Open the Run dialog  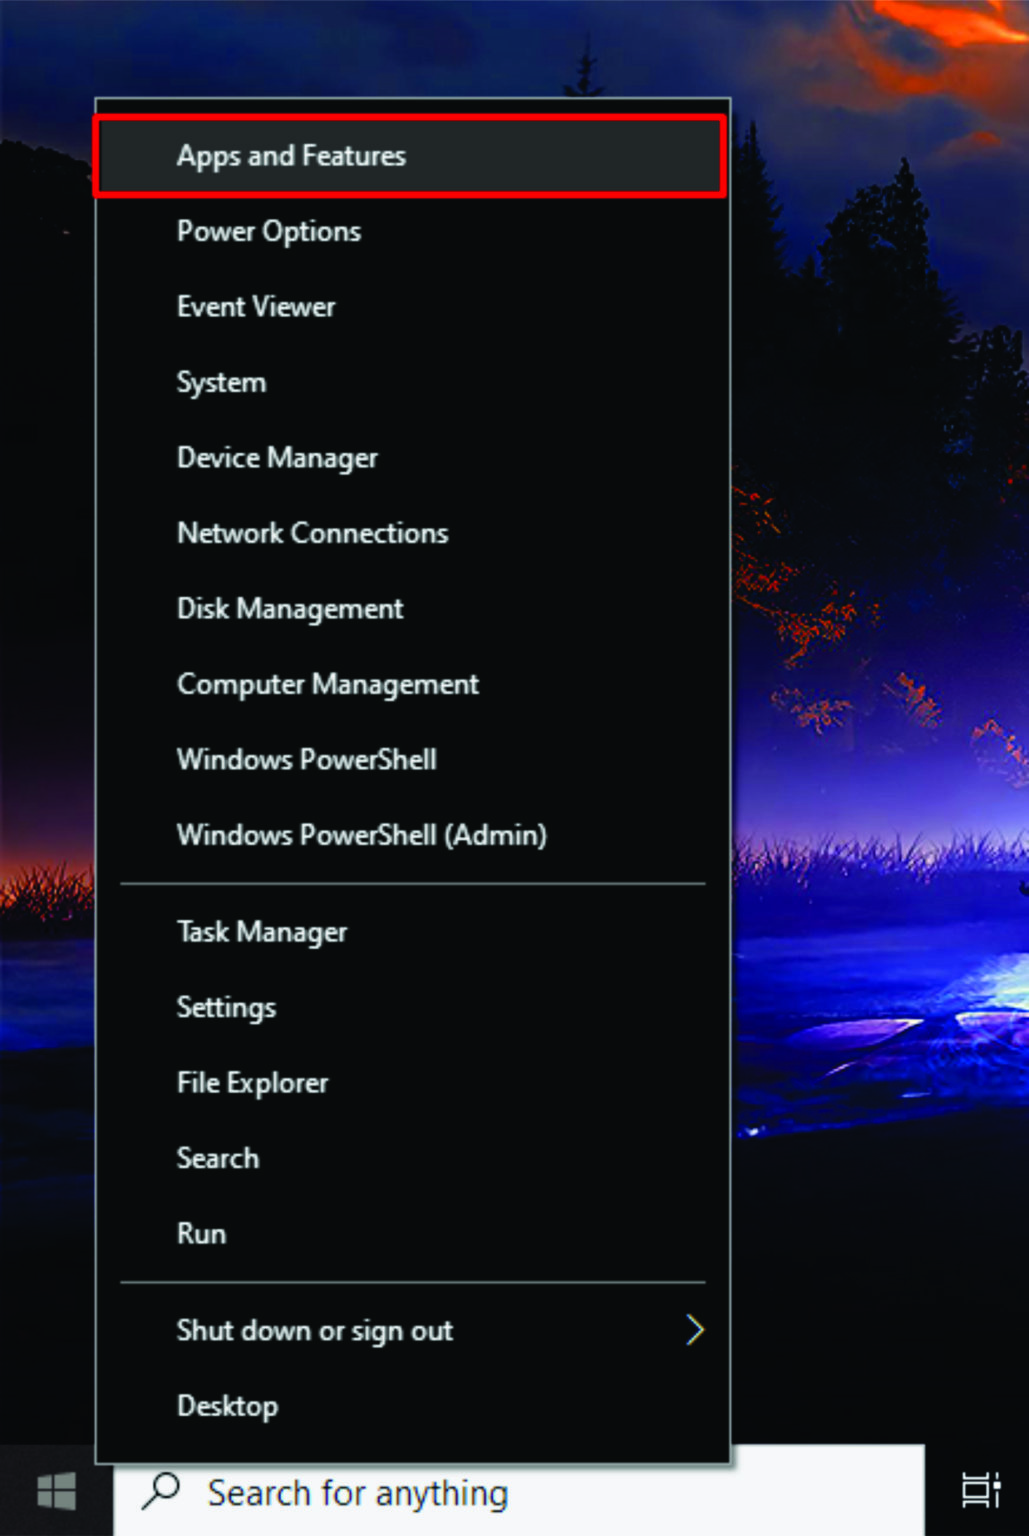point(201,1233)
